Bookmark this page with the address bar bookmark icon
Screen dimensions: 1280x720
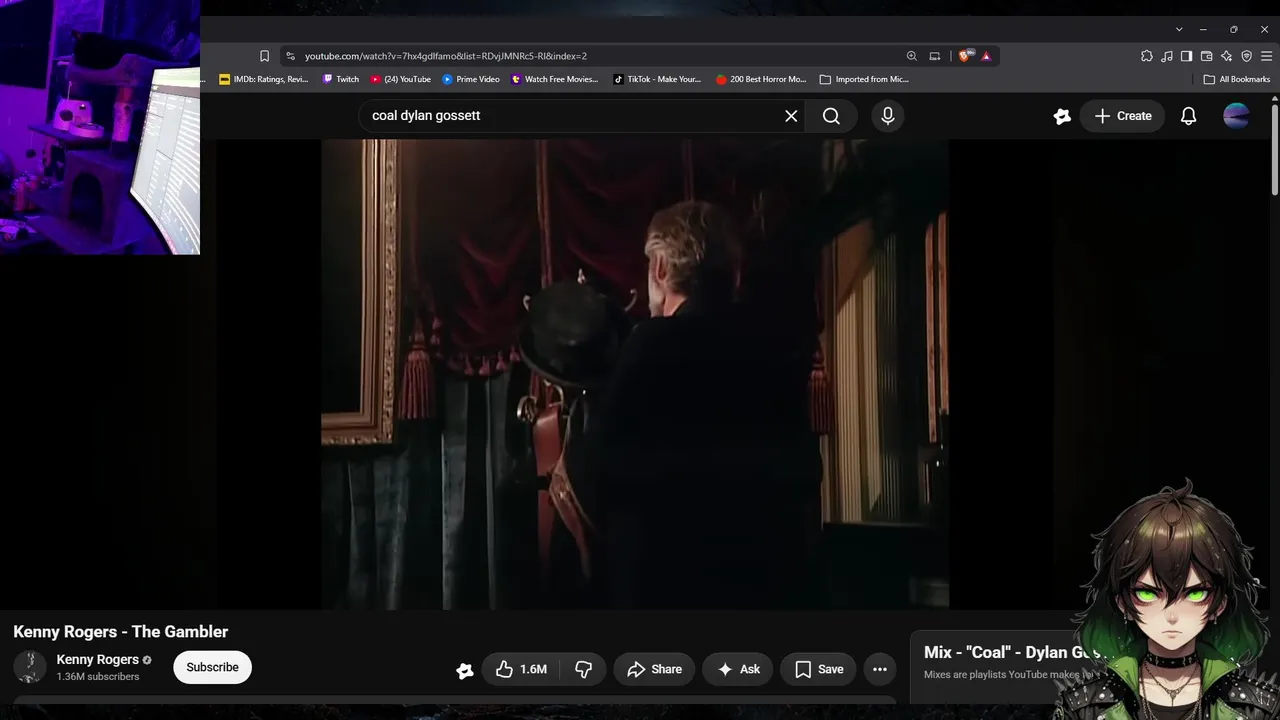click(x=264, y=56)
